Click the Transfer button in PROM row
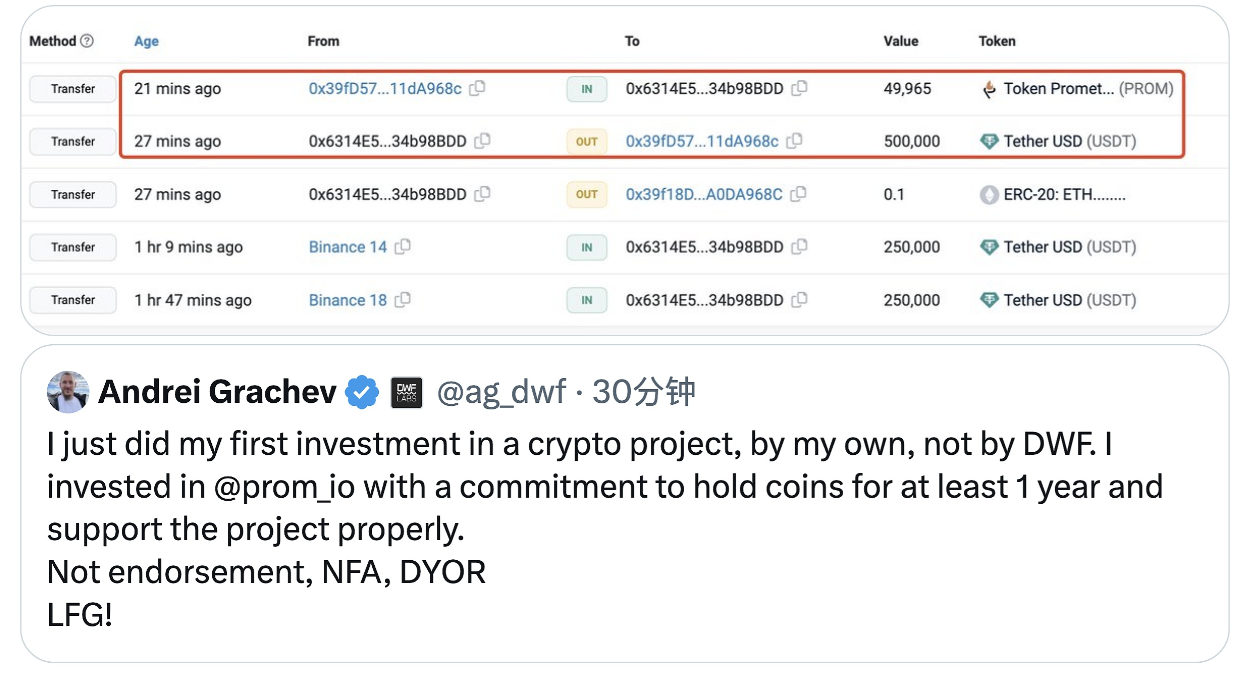 point(73,89)
